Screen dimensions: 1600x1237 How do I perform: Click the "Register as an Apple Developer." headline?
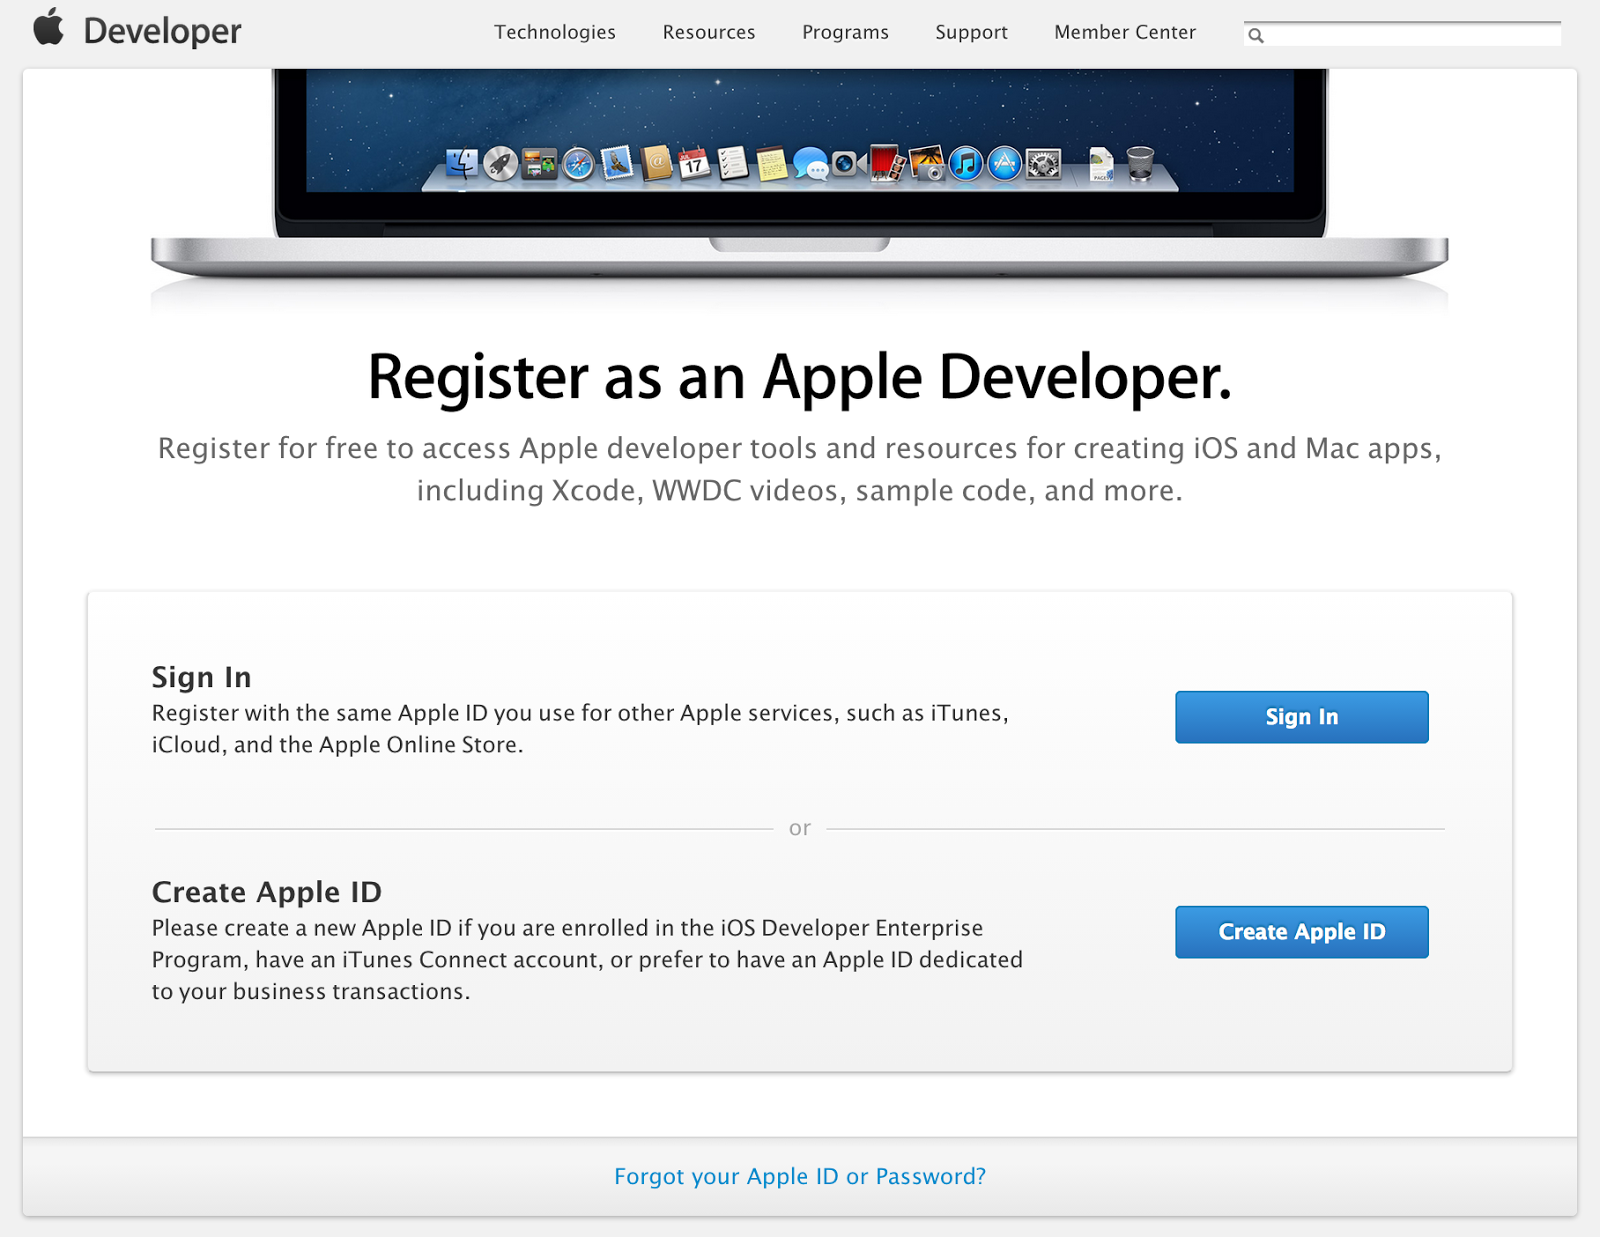800,378
